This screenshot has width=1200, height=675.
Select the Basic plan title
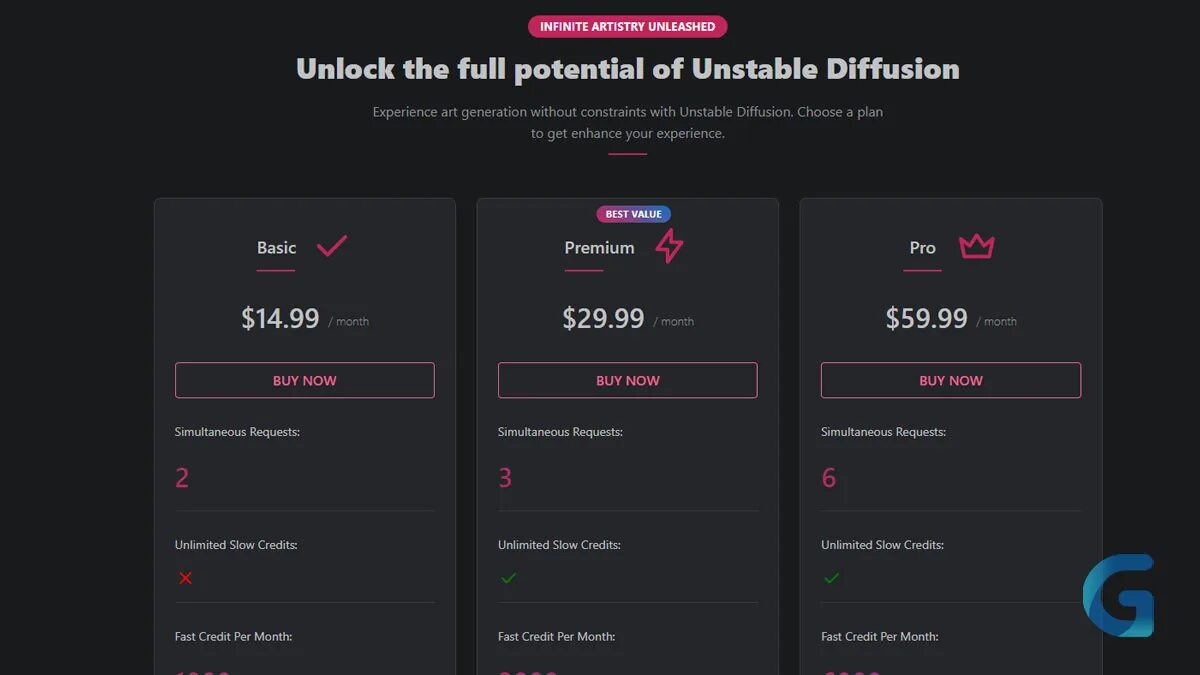tap(277, 248)
